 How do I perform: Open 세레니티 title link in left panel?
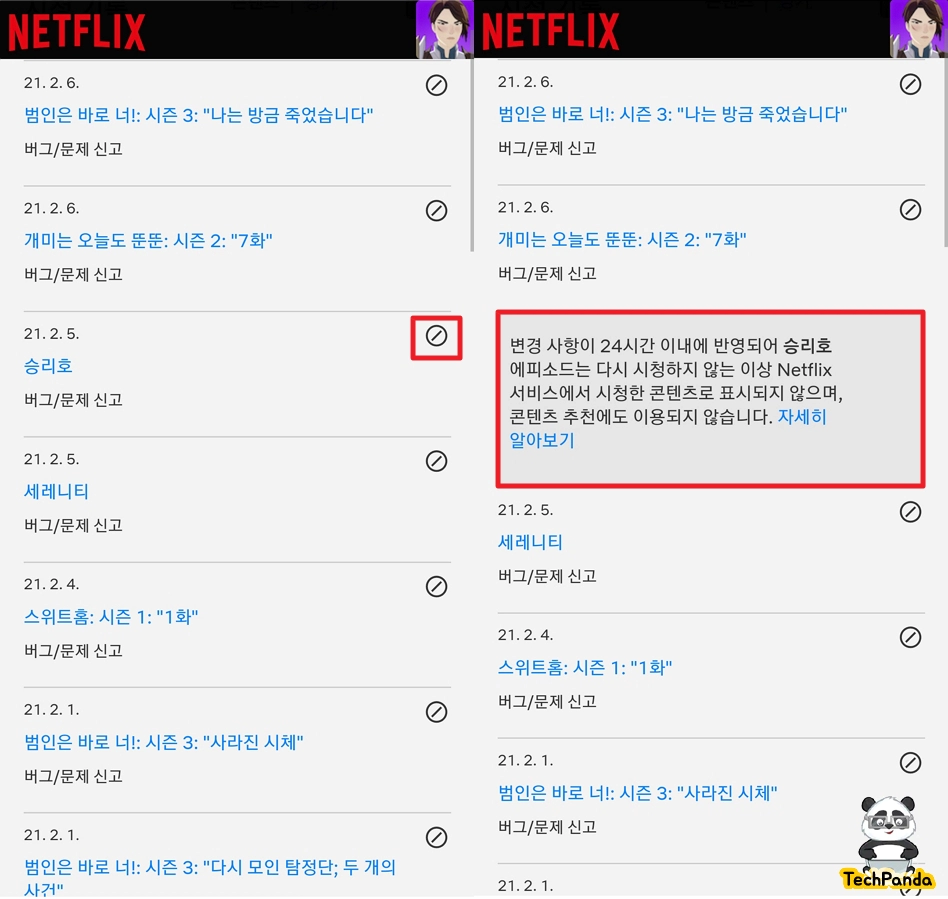(x=56, y=491)
